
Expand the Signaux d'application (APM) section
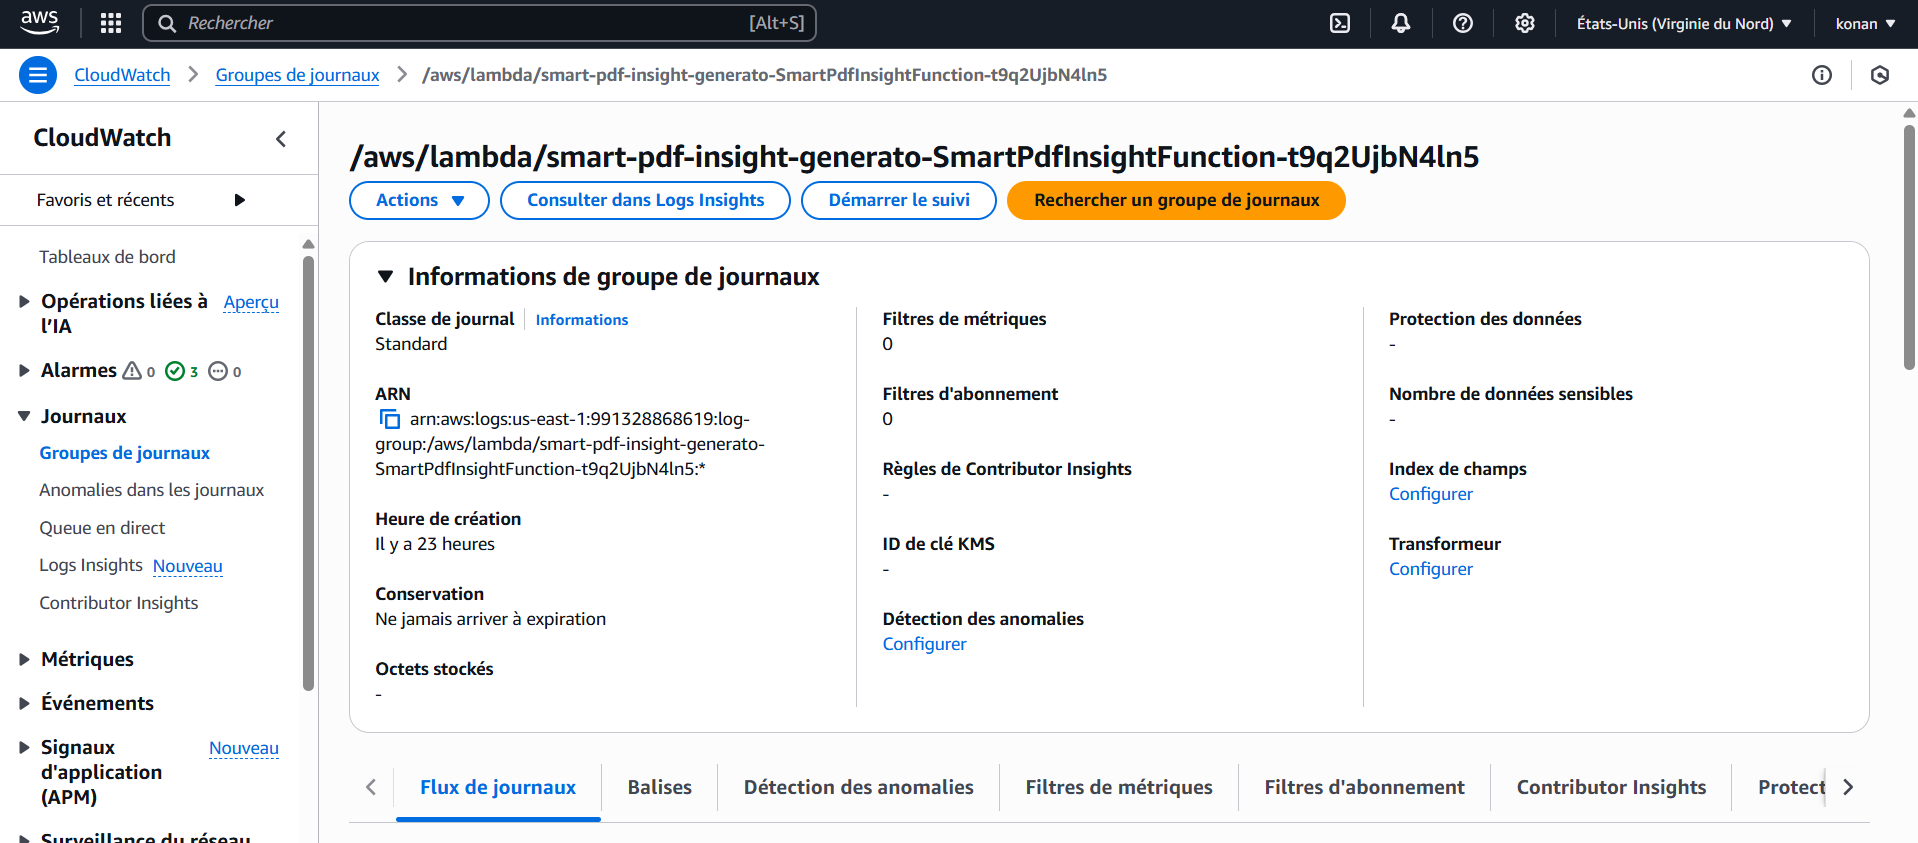pos(25,747)
